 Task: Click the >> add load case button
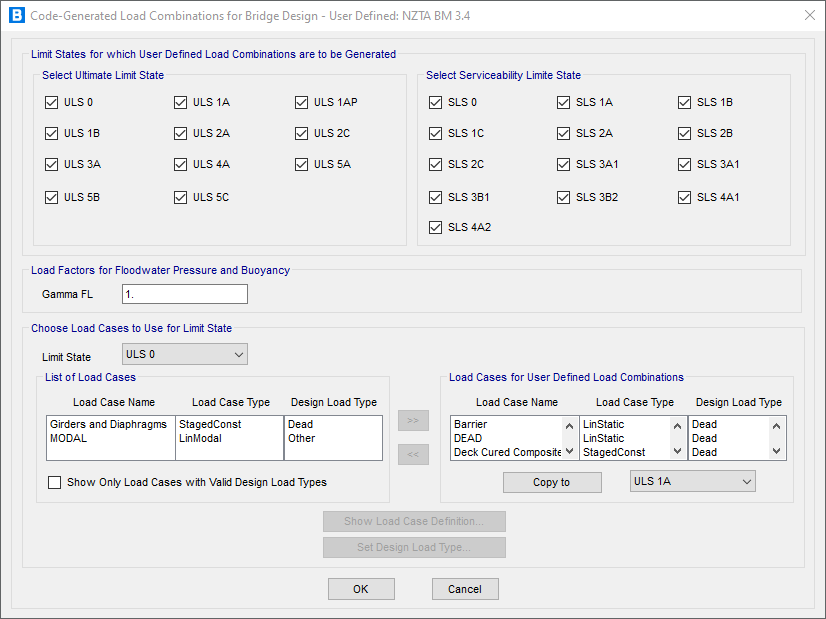tap(413, 421)
